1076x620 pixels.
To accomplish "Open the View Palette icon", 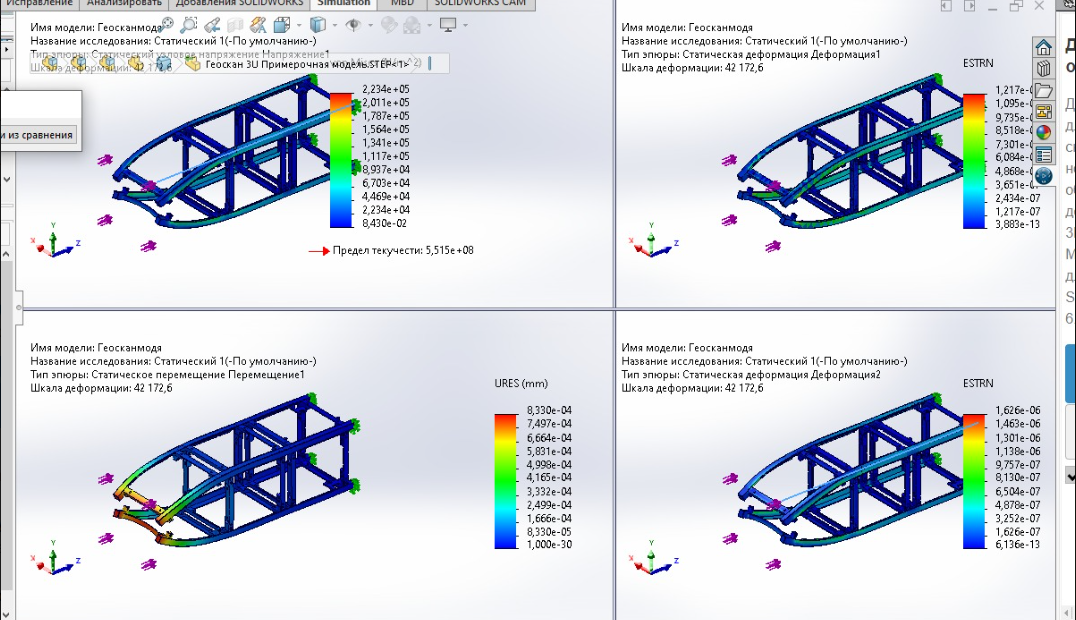I will (1043, 111).
